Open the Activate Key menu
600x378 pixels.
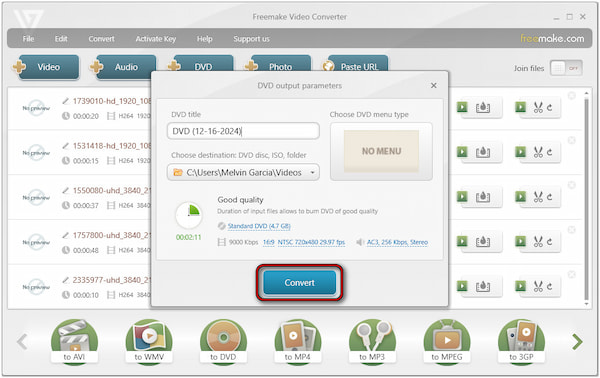[156, 39]
